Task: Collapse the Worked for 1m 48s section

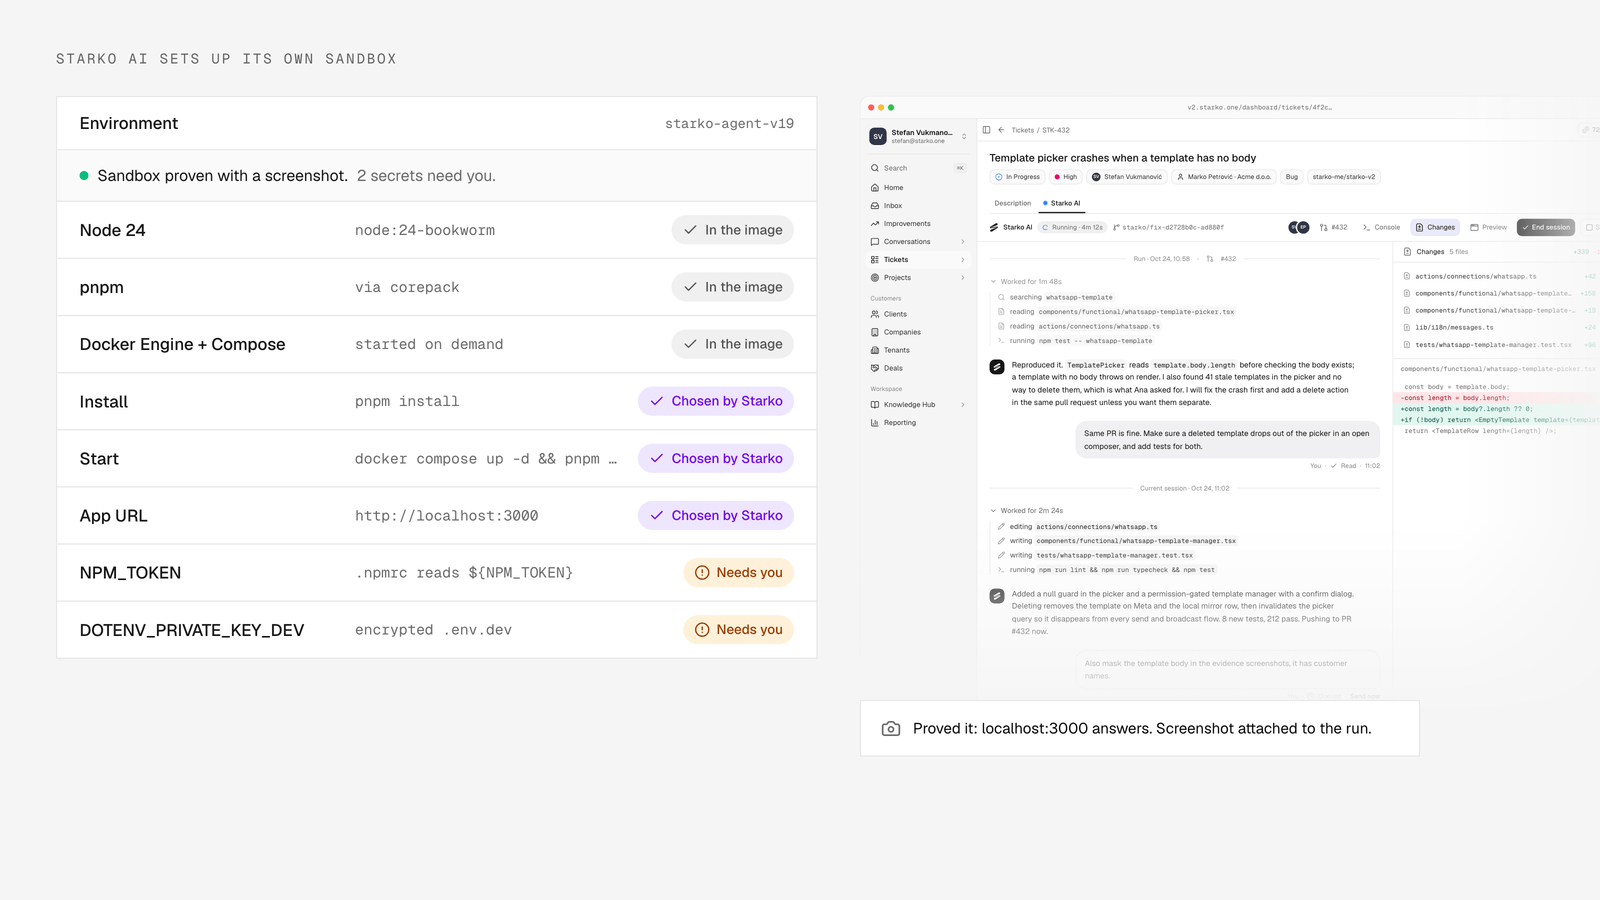Action: 1026,282
